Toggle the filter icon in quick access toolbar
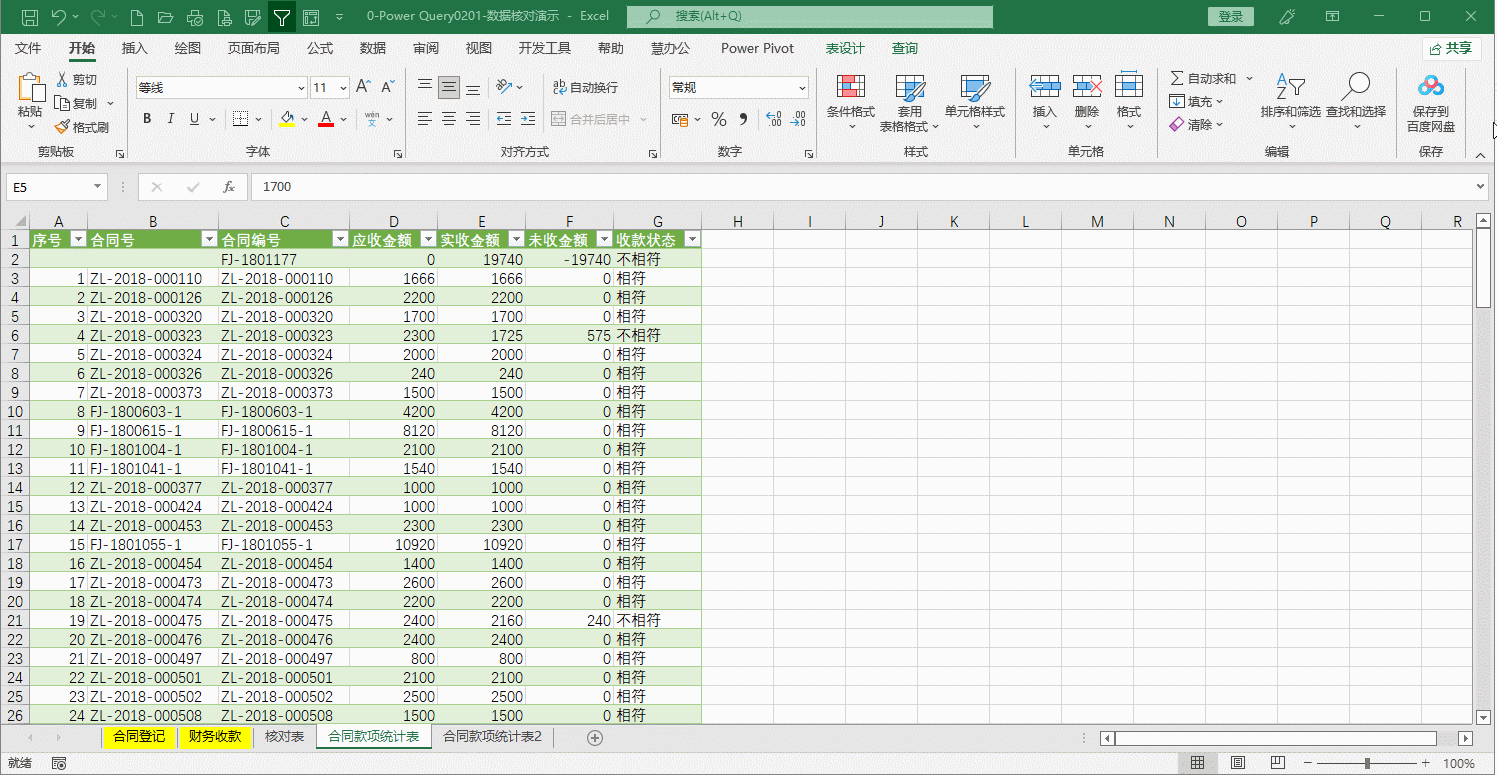This screenshot has width=1497, height=775. pos(282,17)
